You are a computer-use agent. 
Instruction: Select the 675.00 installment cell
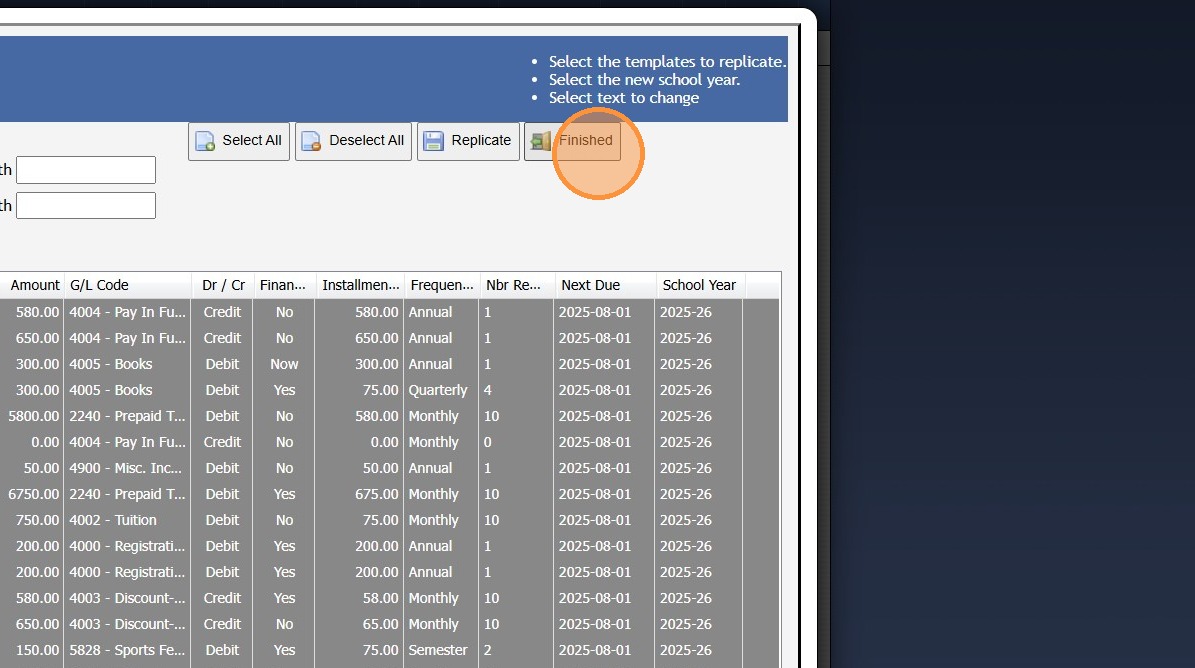[359, 494]
